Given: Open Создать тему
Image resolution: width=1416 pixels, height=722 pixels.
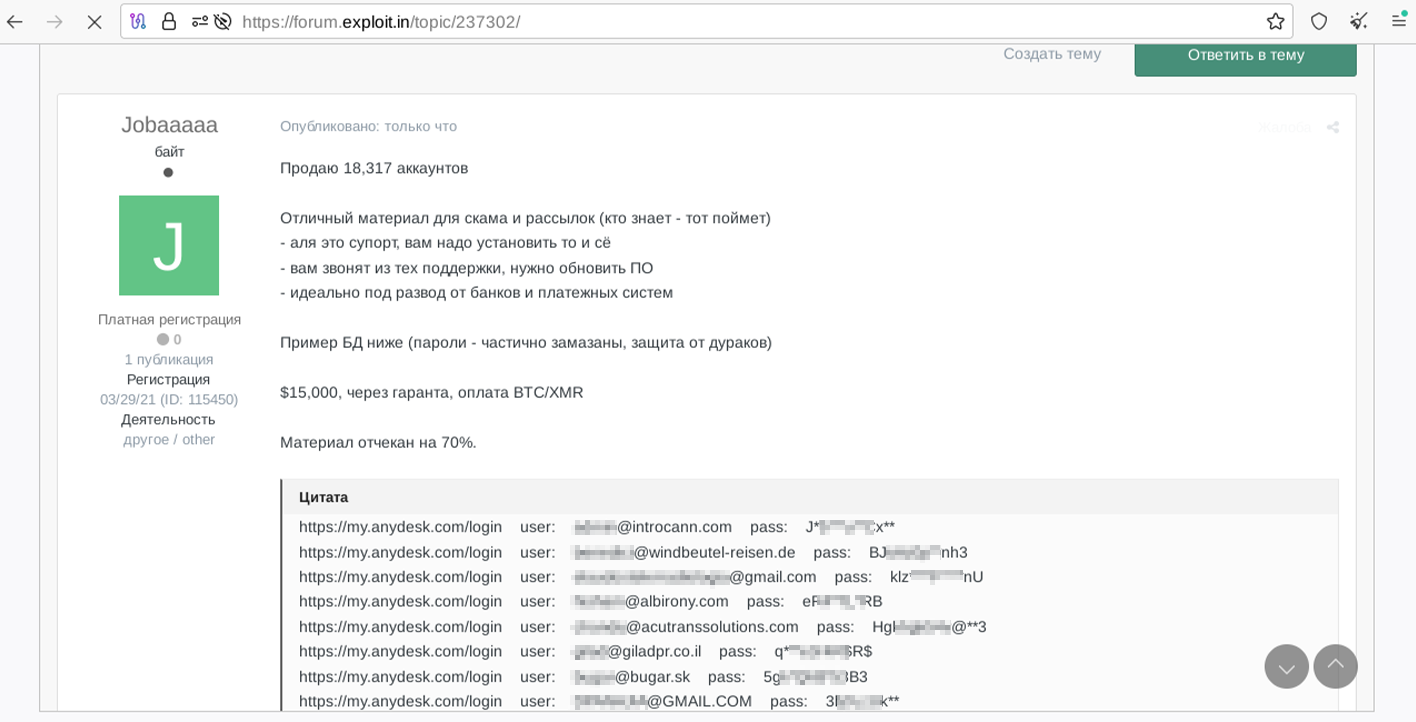Looking at the screenshot, I should (1051, 55).
